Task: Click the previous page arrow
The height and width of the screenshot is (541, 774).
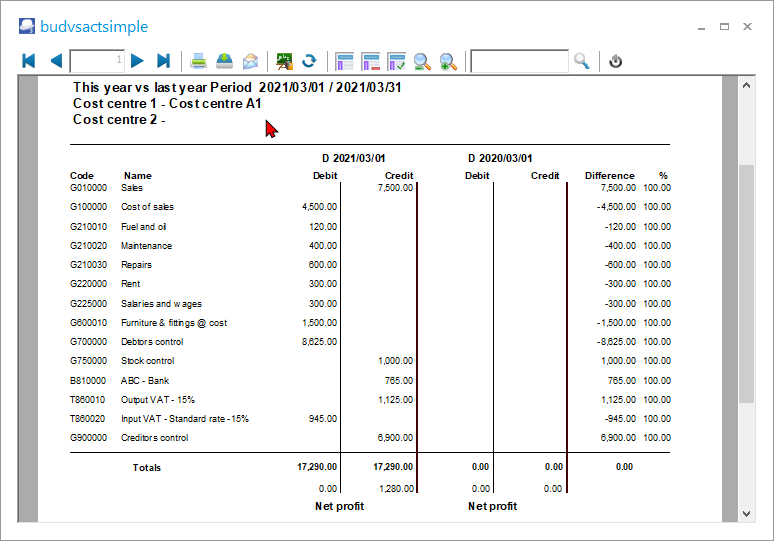Action: point(55,61)
